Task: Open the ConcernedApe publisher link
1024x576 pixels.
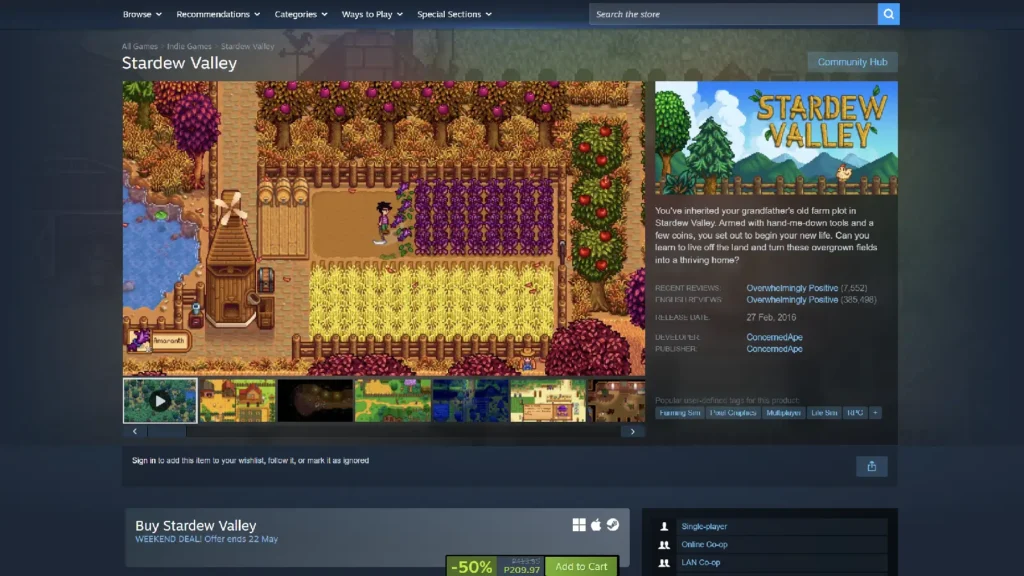Action: (775, 349)
